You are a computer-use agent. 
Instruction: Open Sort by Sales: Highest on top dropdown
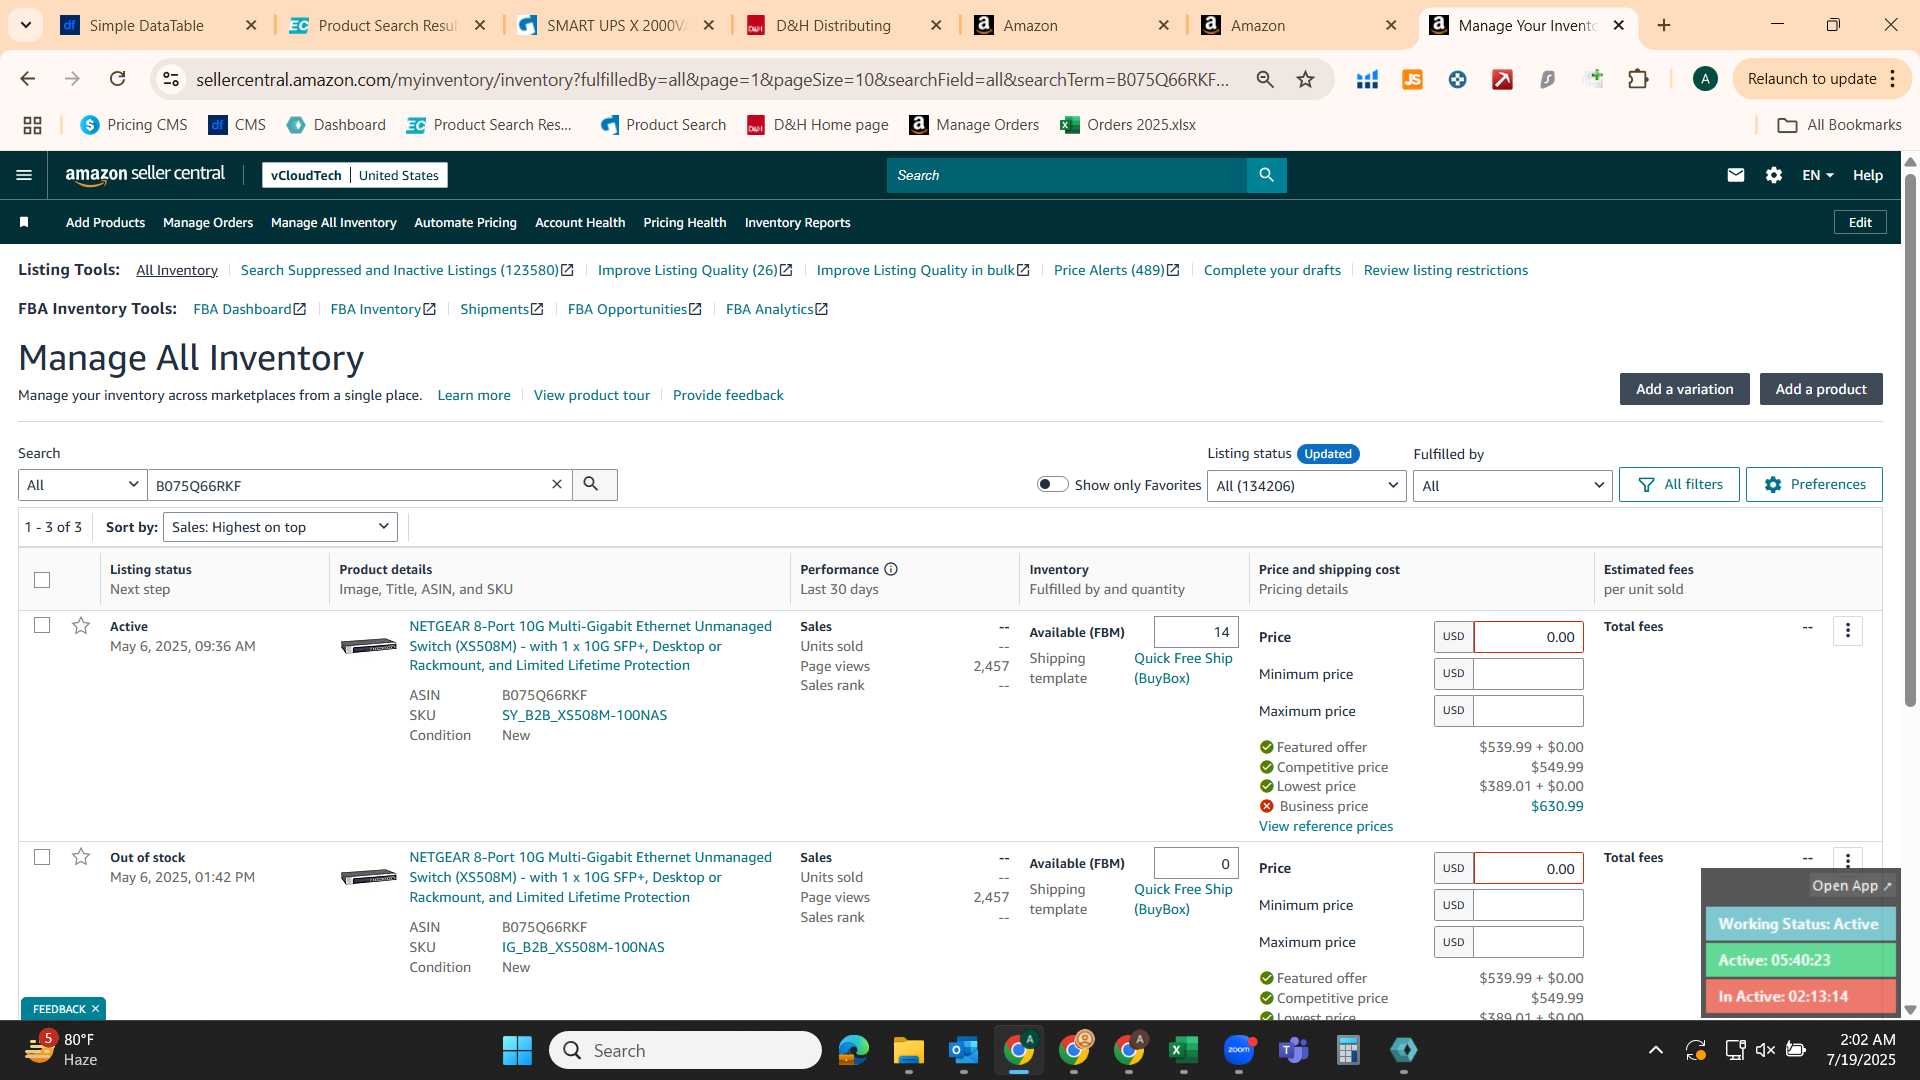pyautogui.click(x=280, y=527)
